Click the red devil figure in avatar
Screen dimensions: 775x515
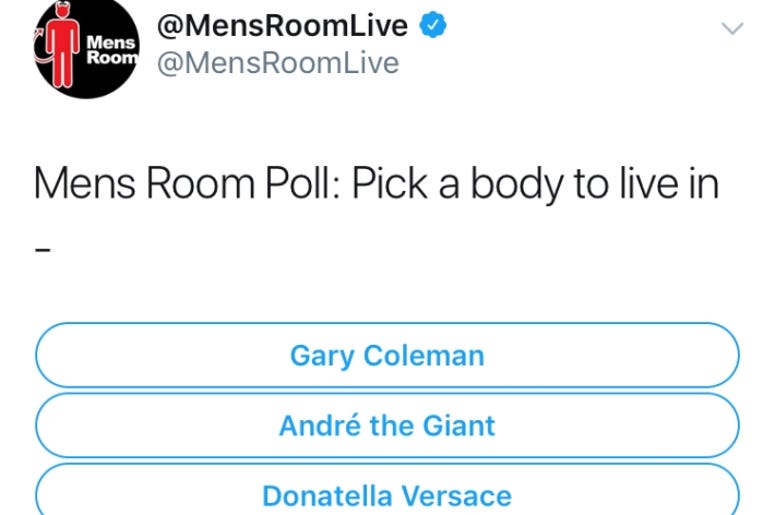(62, 47)
